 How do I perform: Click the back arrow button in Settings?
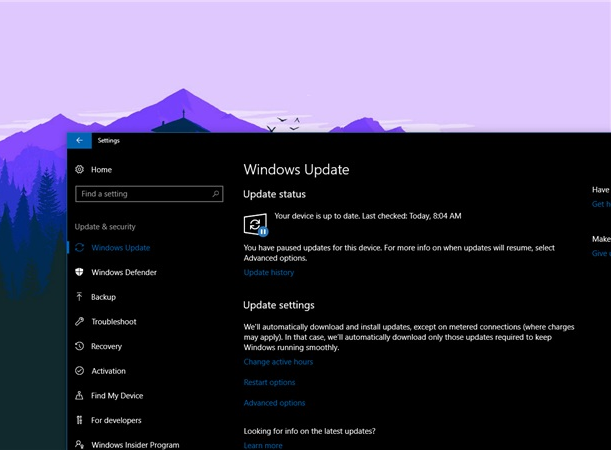coord(79,141)
